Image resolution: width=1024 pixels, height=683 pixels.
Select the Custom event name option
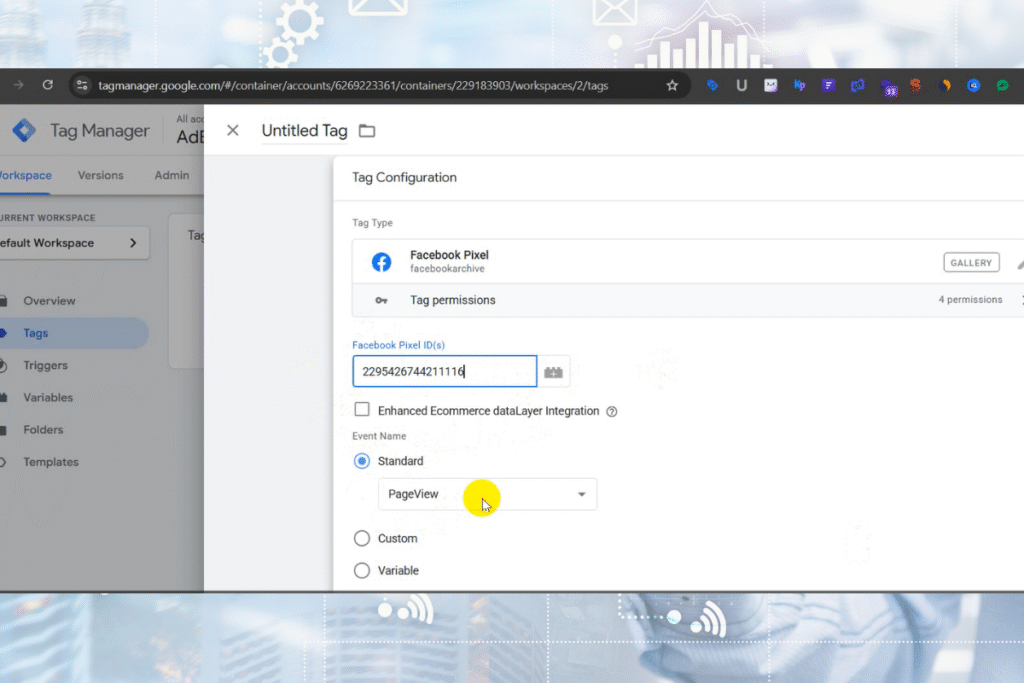pos(362,538)
